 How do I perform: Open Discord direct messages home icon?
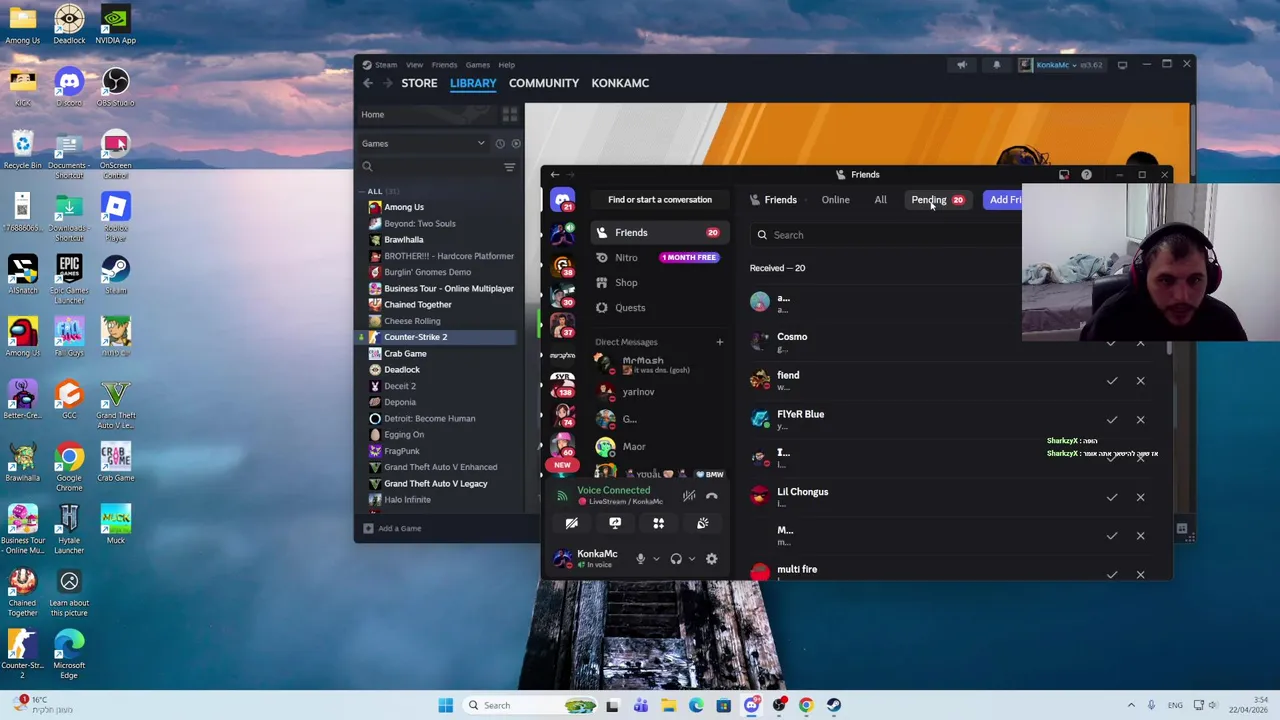(x=563, y=200)
